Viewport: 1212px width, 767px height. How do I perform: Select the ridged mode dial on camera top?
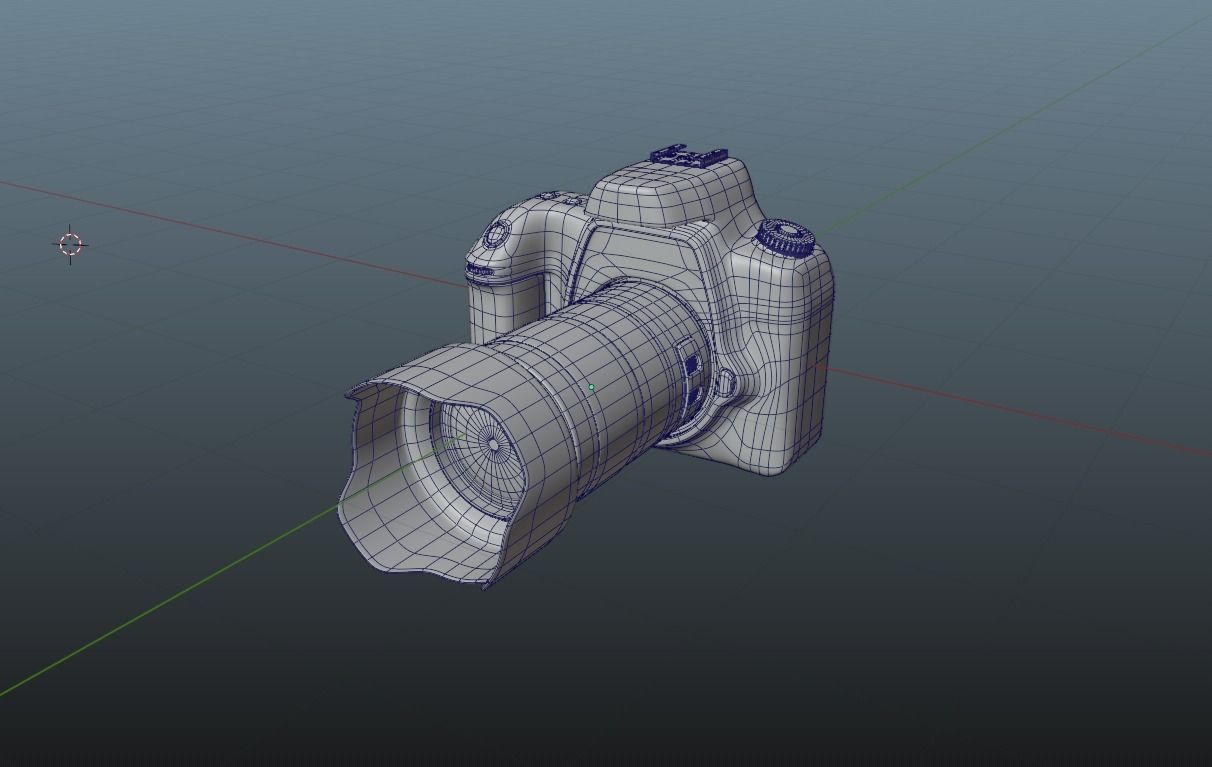(x=786, y=238)
